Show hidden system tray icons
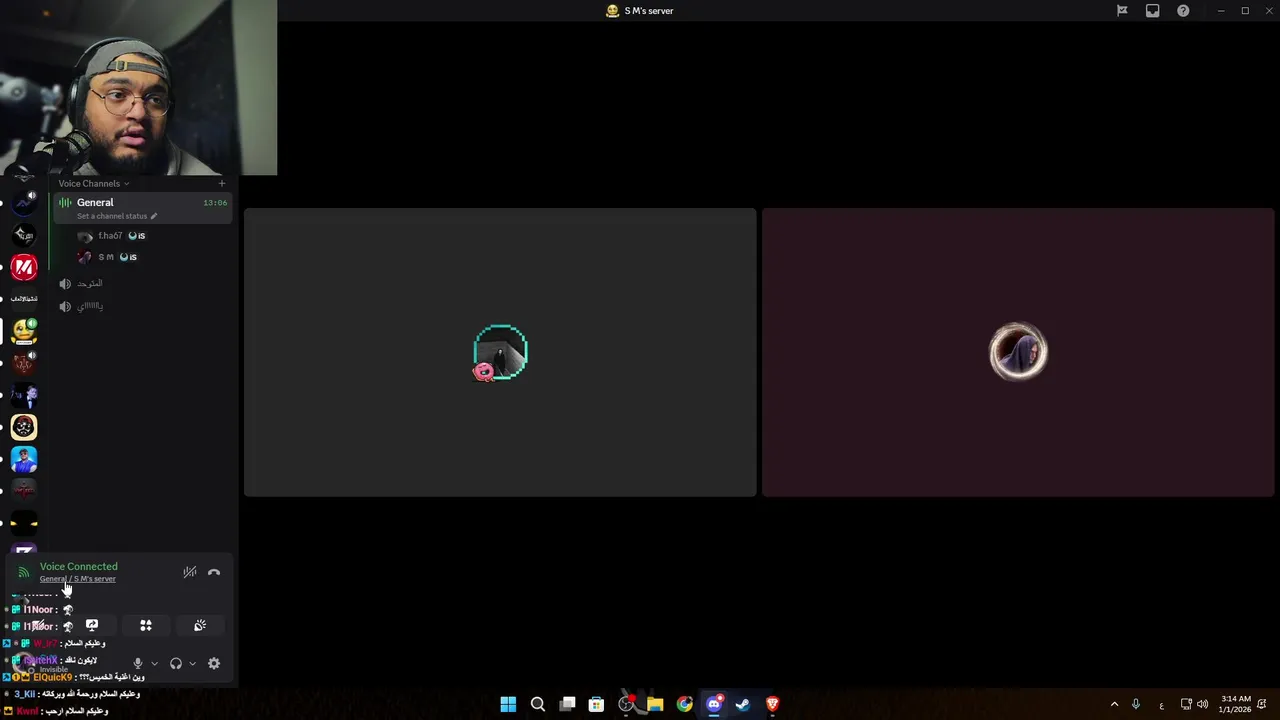The height and width of the screenshot is (720, 1280). coord(1114,704)
